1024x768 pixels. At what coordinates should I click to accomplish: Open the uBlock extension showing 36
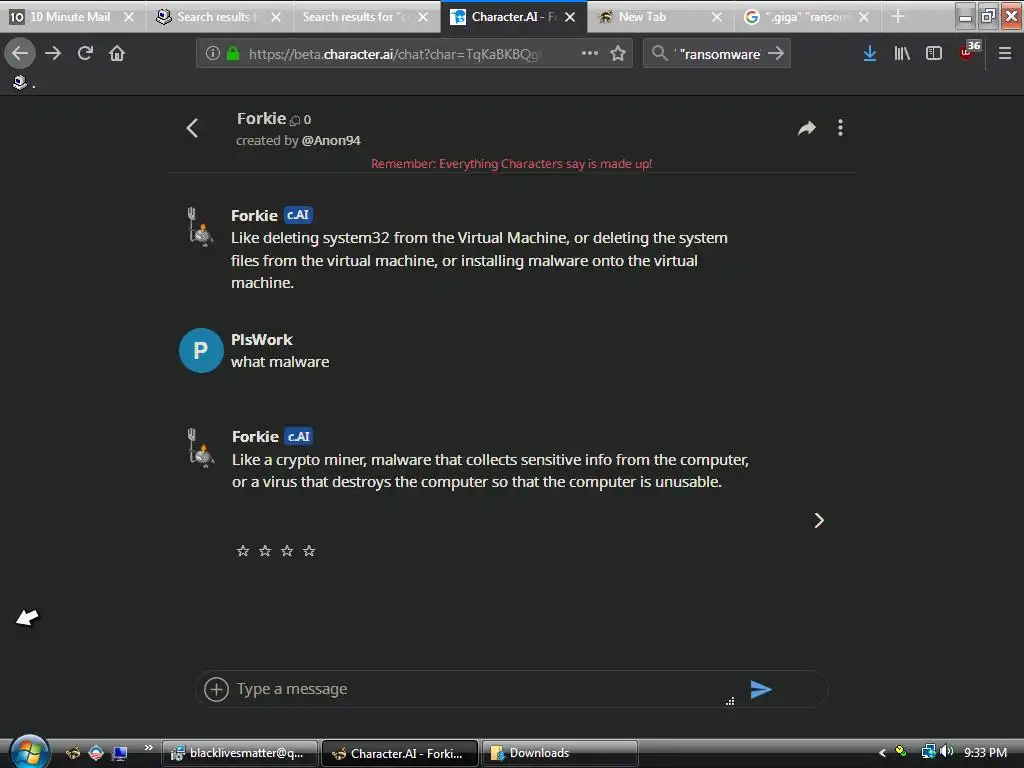pyautogui.click(x=969, y=51)
